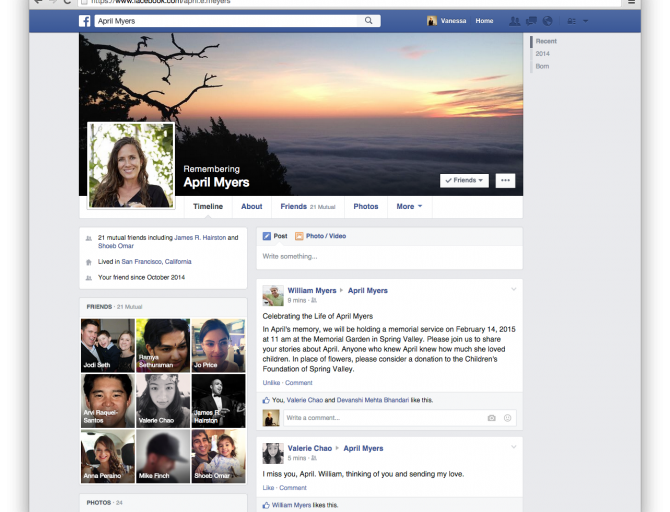Unlike William Myers' memorial post
Screen dimensions: 670x512
tap(271, 383)
